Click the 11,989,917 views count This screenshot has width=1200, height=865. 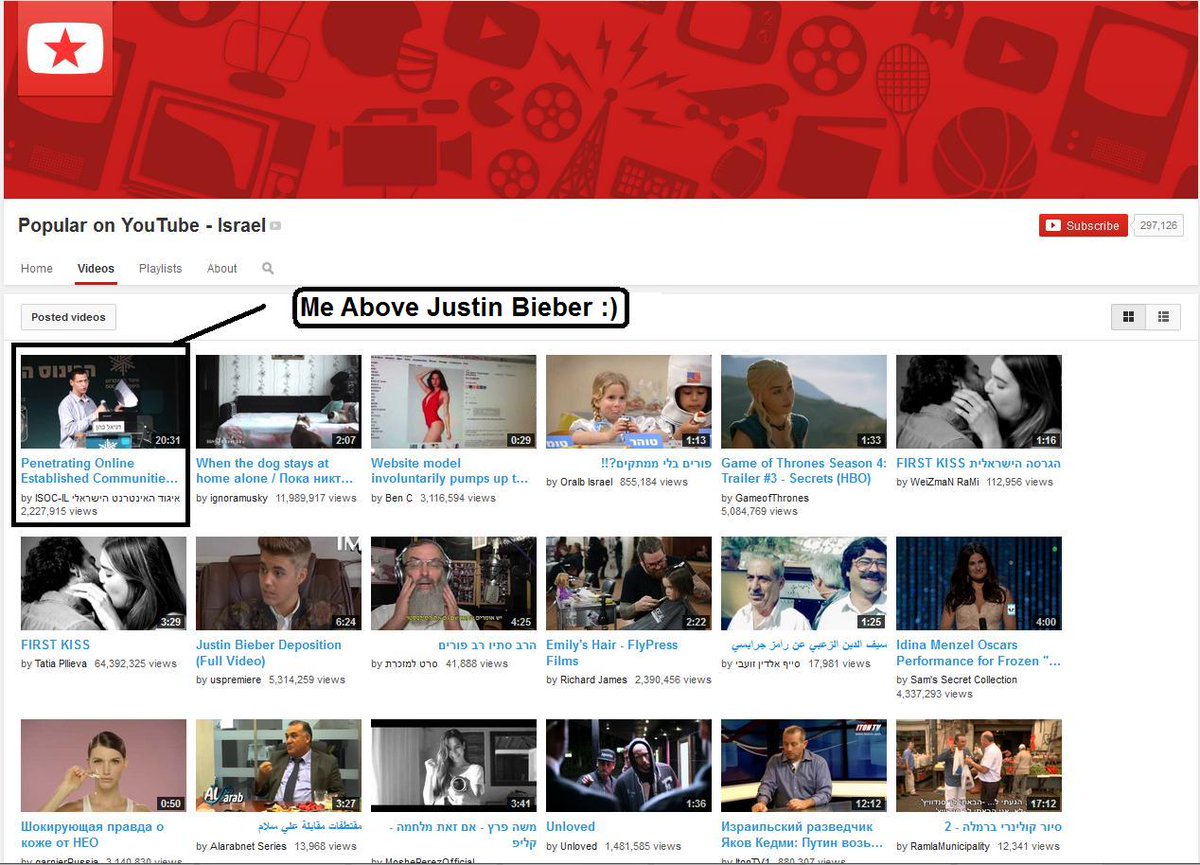click(x=316, y=498)
